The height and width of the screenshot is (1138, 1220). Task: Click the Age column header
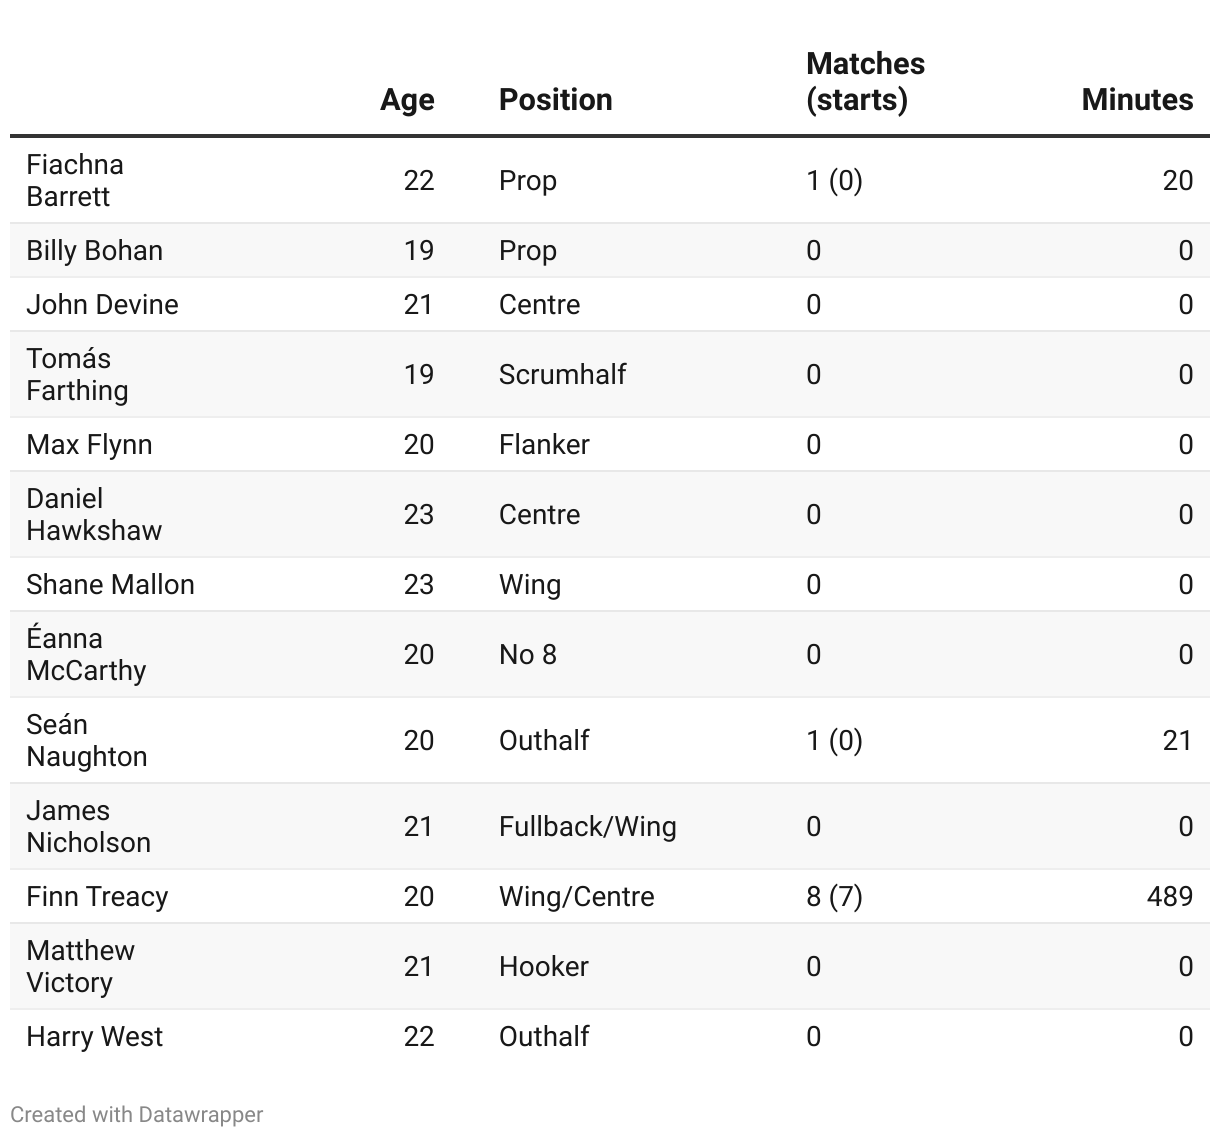407,100
